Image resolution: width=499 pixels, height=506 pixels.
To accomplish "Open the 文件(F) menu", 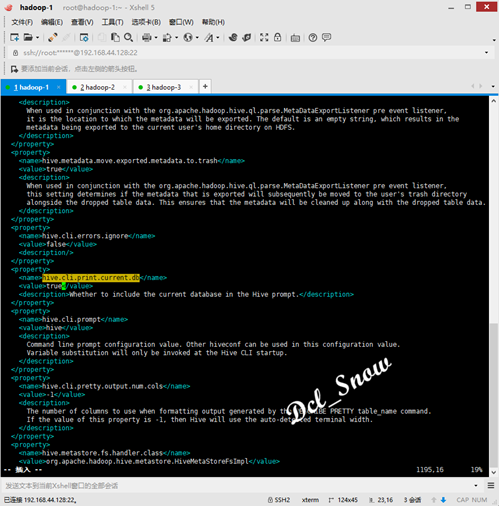I will point(22,22).
